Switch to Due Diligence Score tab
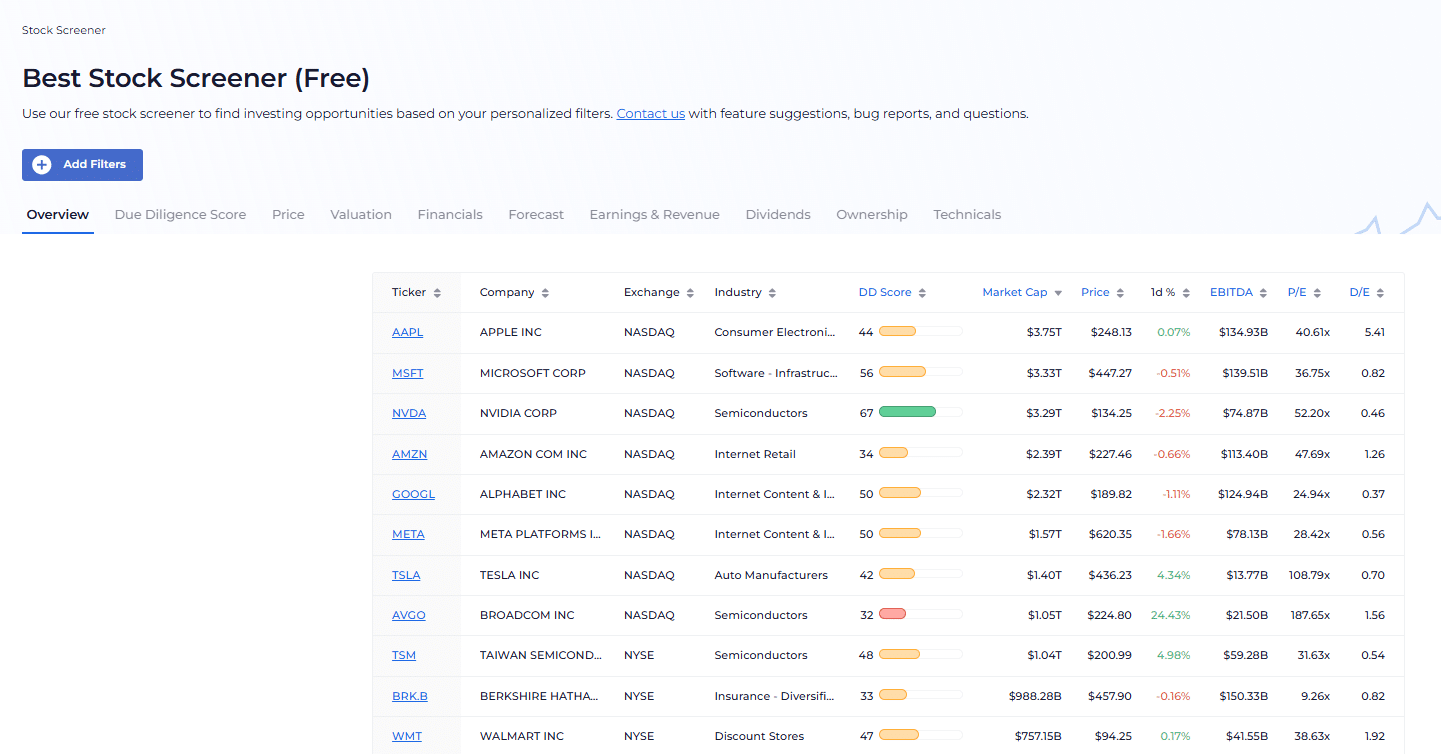Image resolution: width=1441 pixels, height=754 pixels. 180,215
